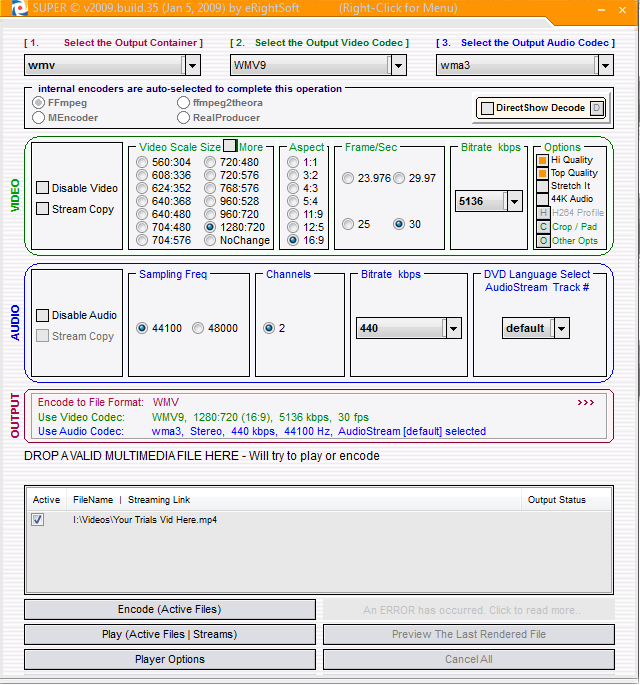The width and height of the screenshot is (640, 685).
Task: Select the 2 channels radio
Action: click(269, 328)
